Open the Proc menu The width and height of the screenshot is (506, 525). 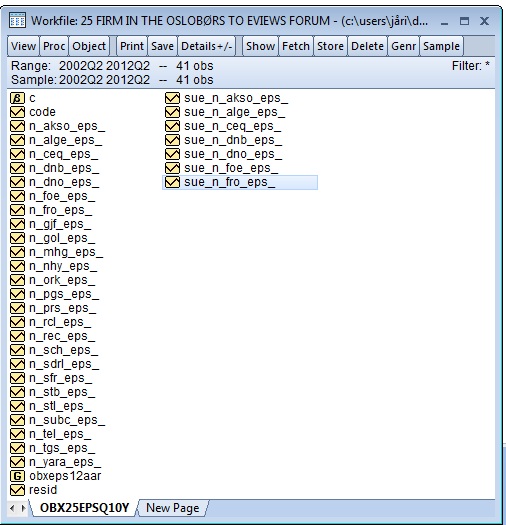[54, 46]
